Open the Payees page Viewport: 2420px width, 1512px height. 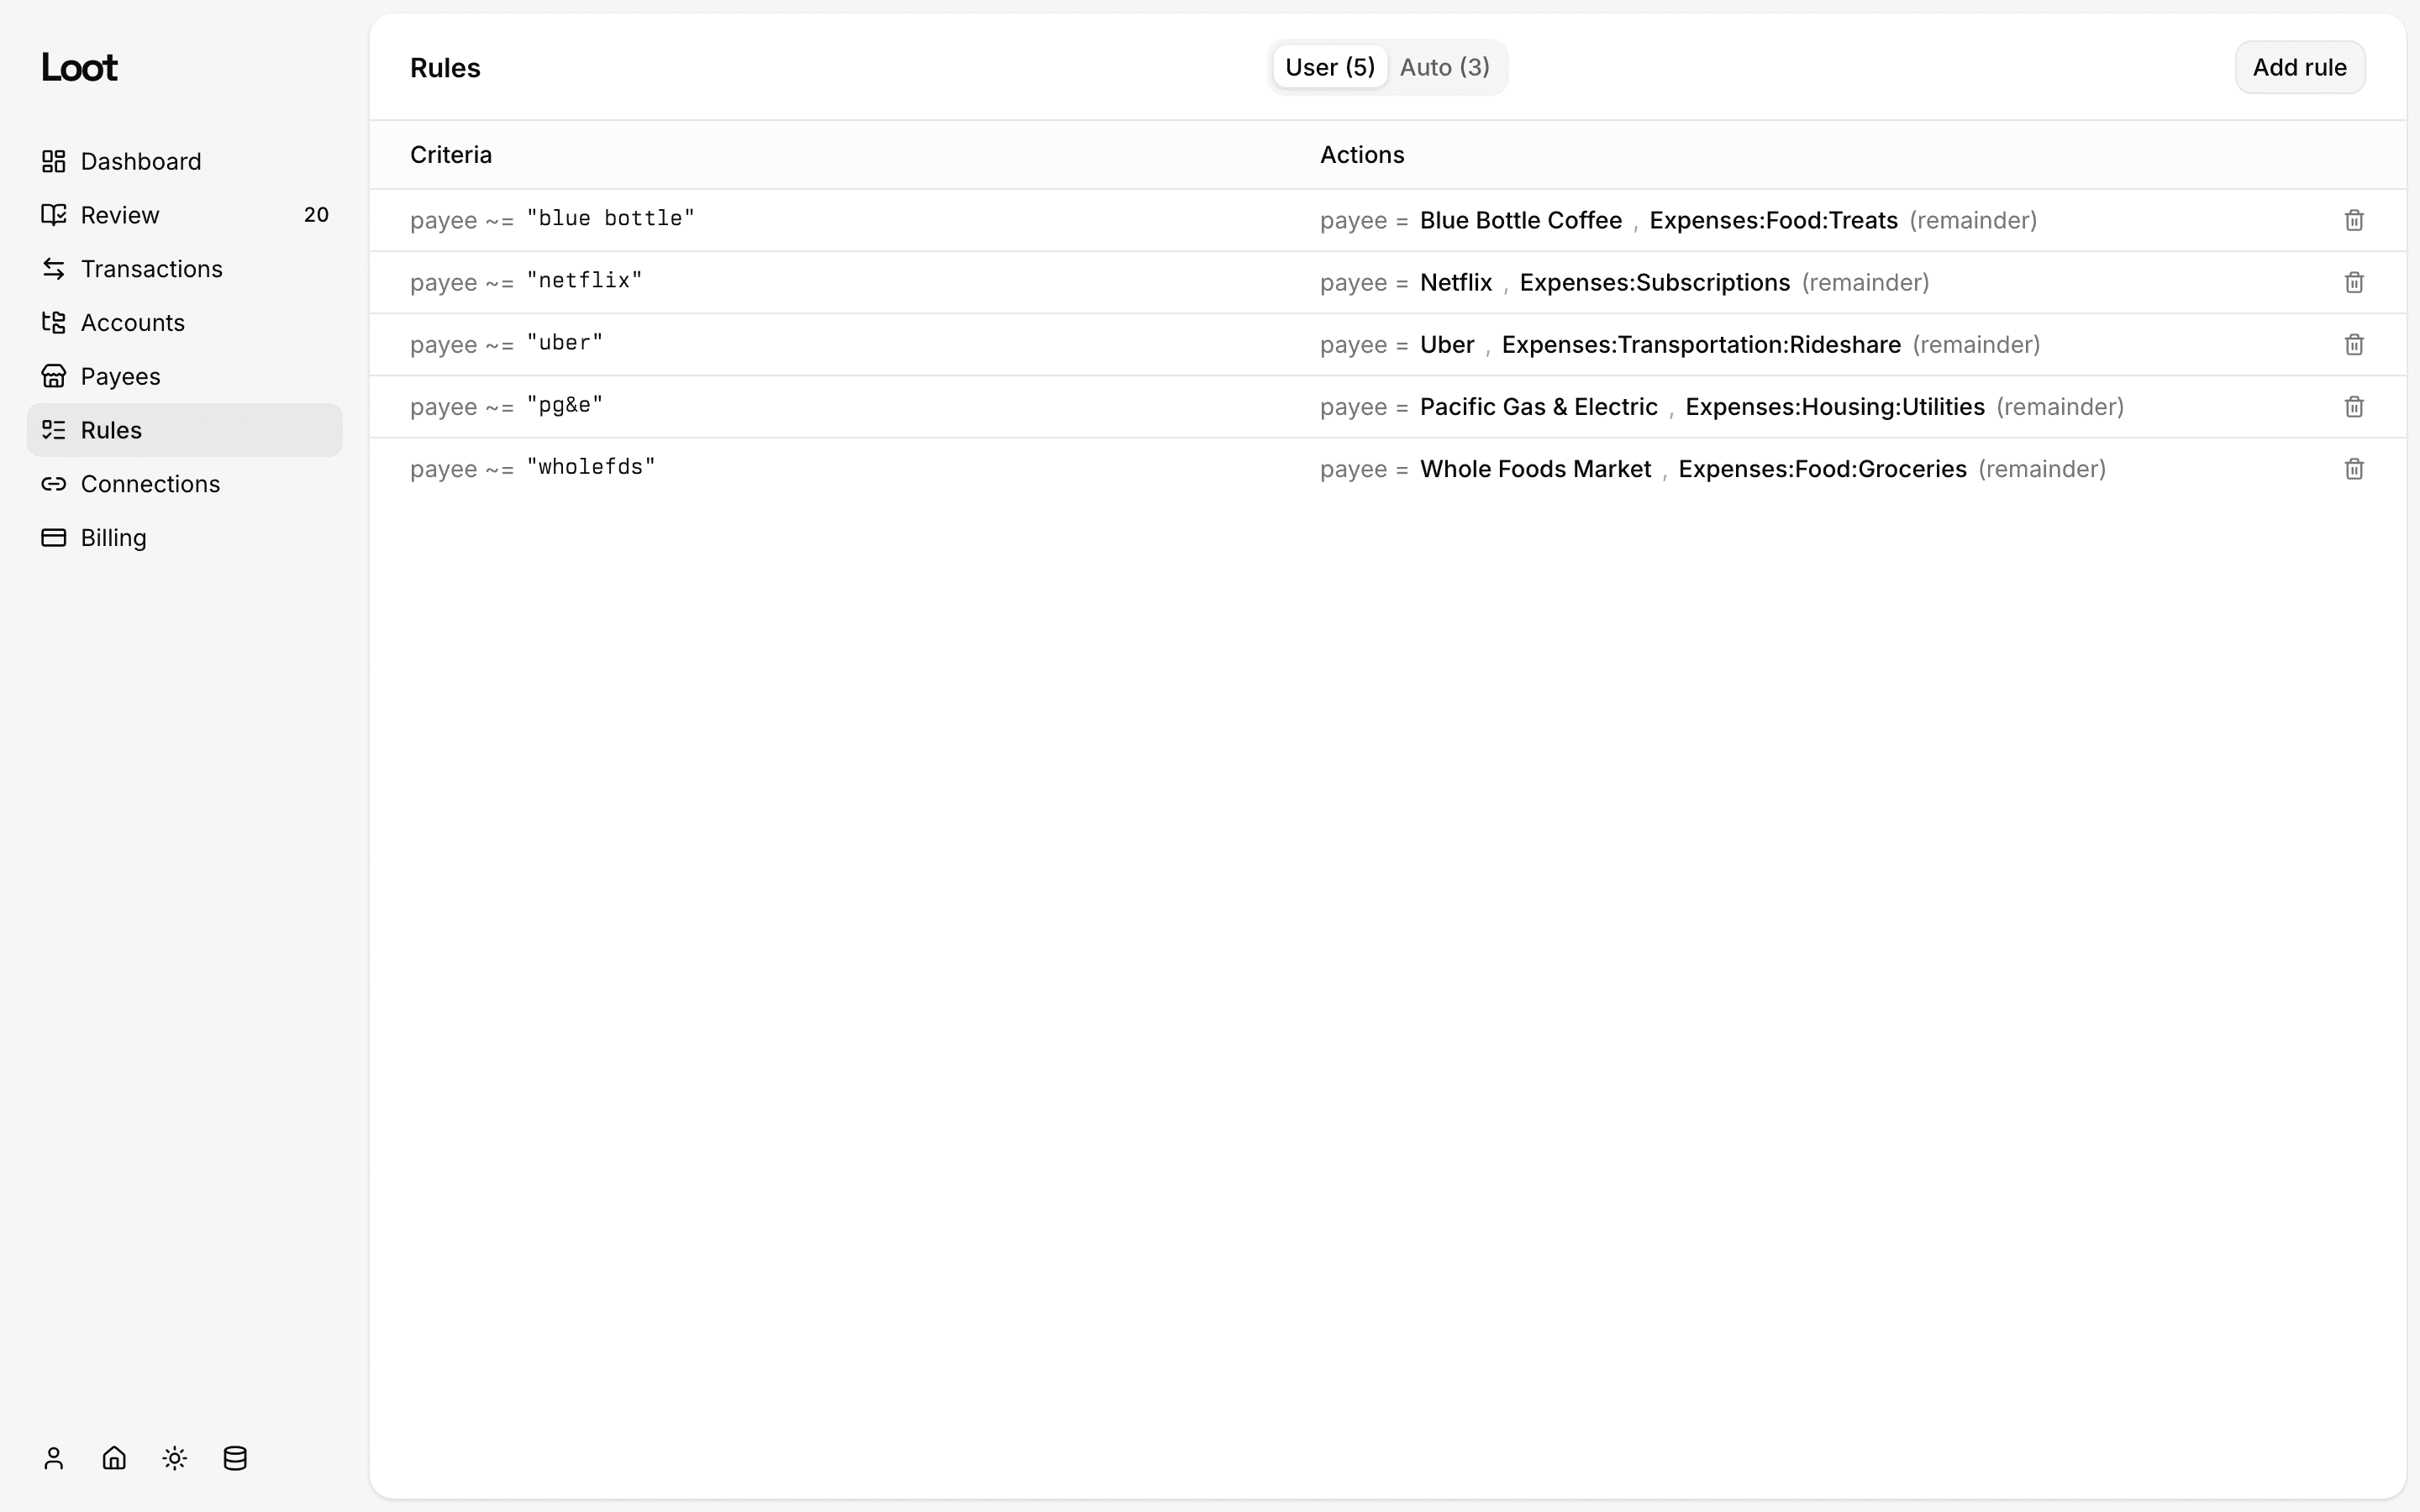coord(184,376)
